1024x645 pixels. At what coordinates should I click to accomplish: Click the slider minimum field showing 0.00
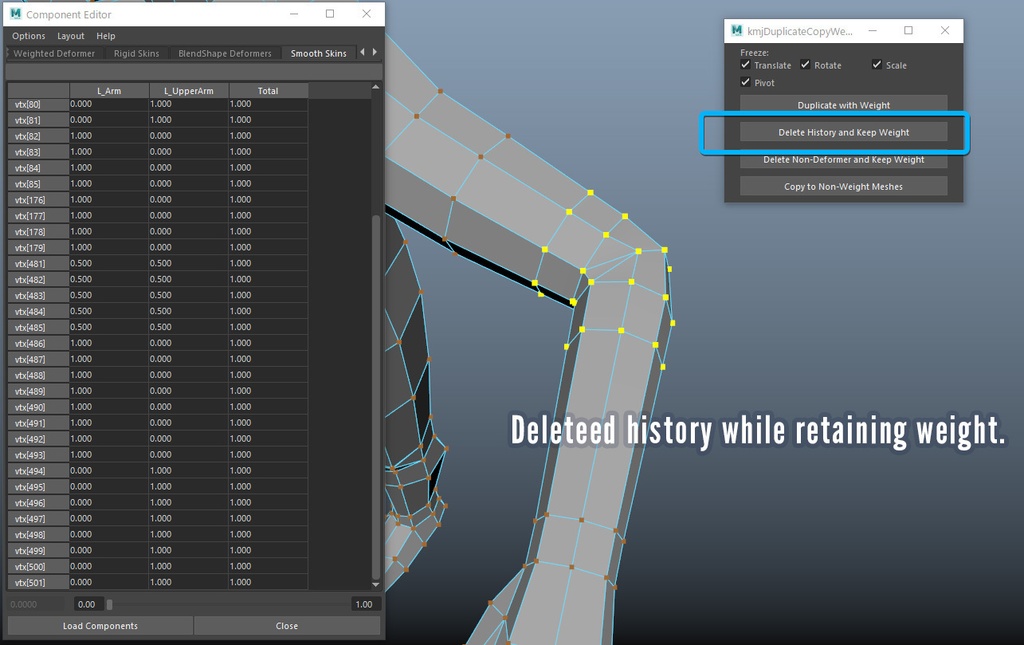(x=87, y=605)
